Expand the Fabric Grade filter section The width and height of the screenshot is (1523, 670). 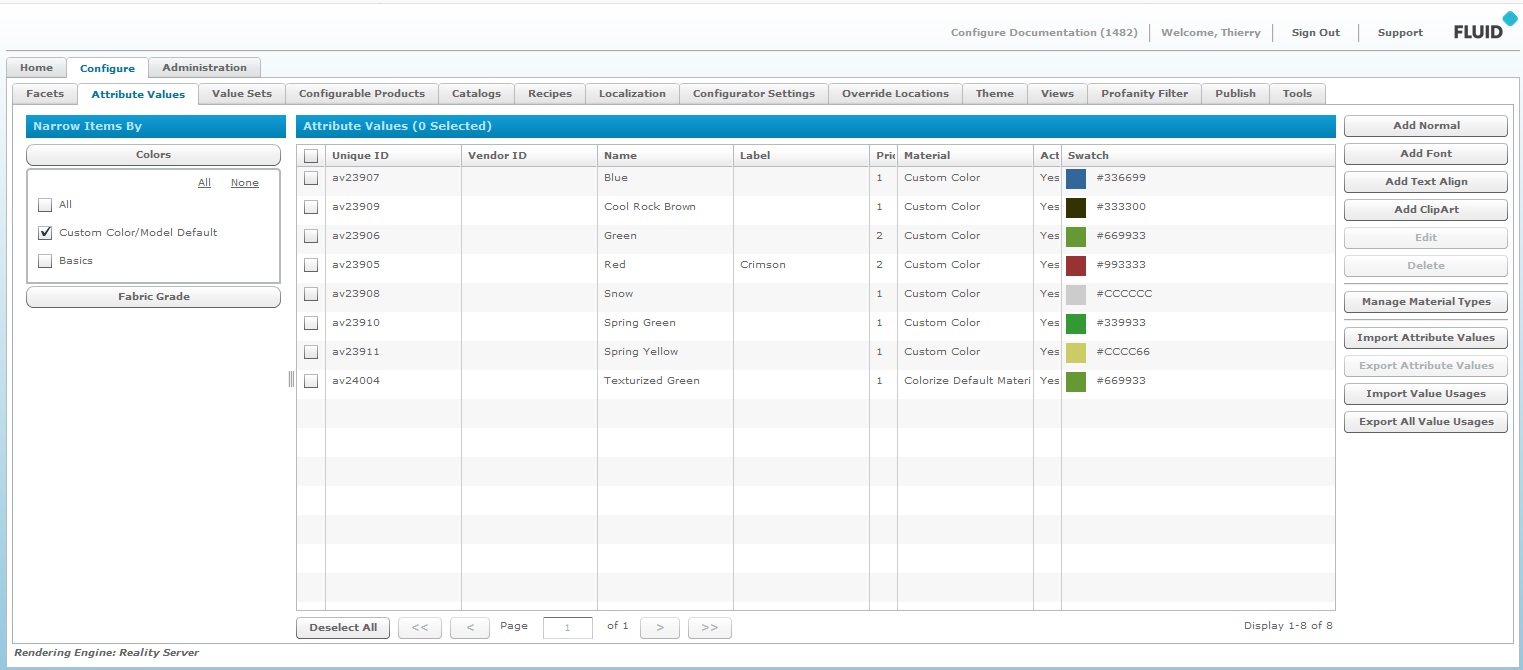click(153, 297)
